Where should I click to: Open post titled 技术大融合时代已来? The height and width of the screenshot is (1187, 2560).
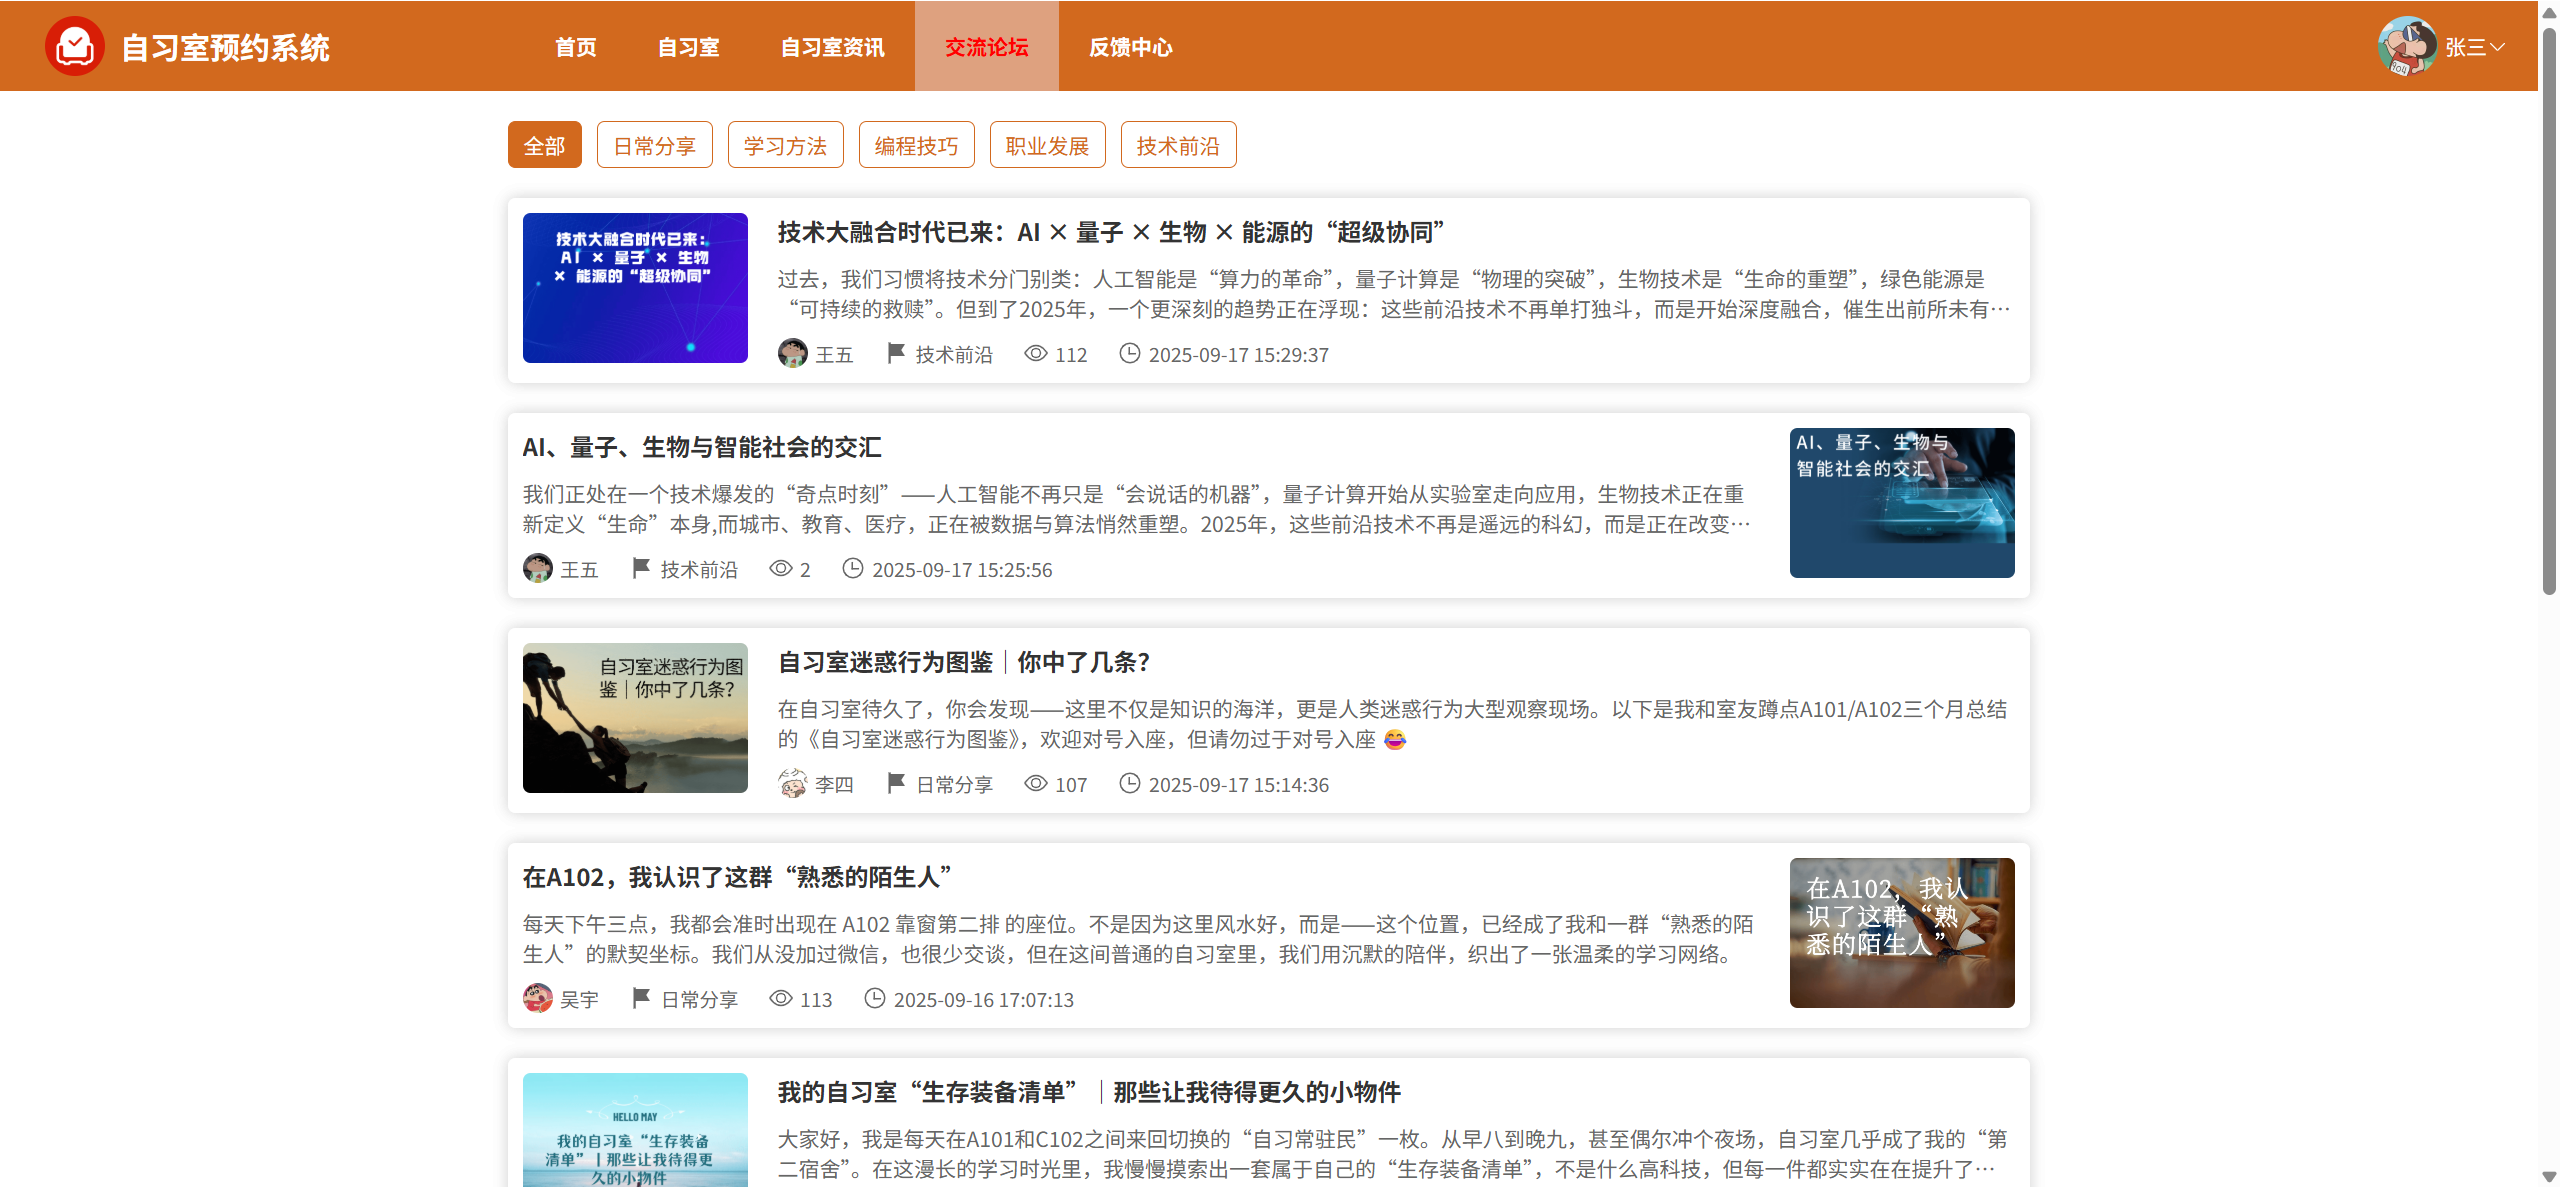click(1110, 232)
